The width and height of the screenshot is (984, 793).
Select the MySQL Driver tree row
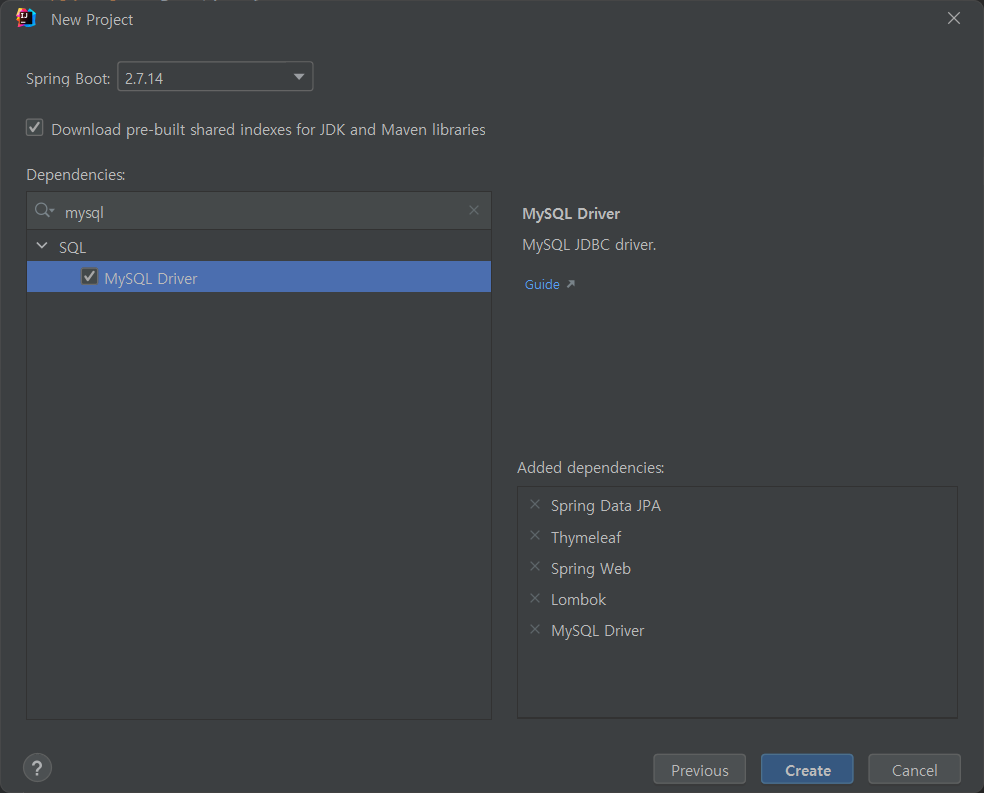[x=259, y=277]
